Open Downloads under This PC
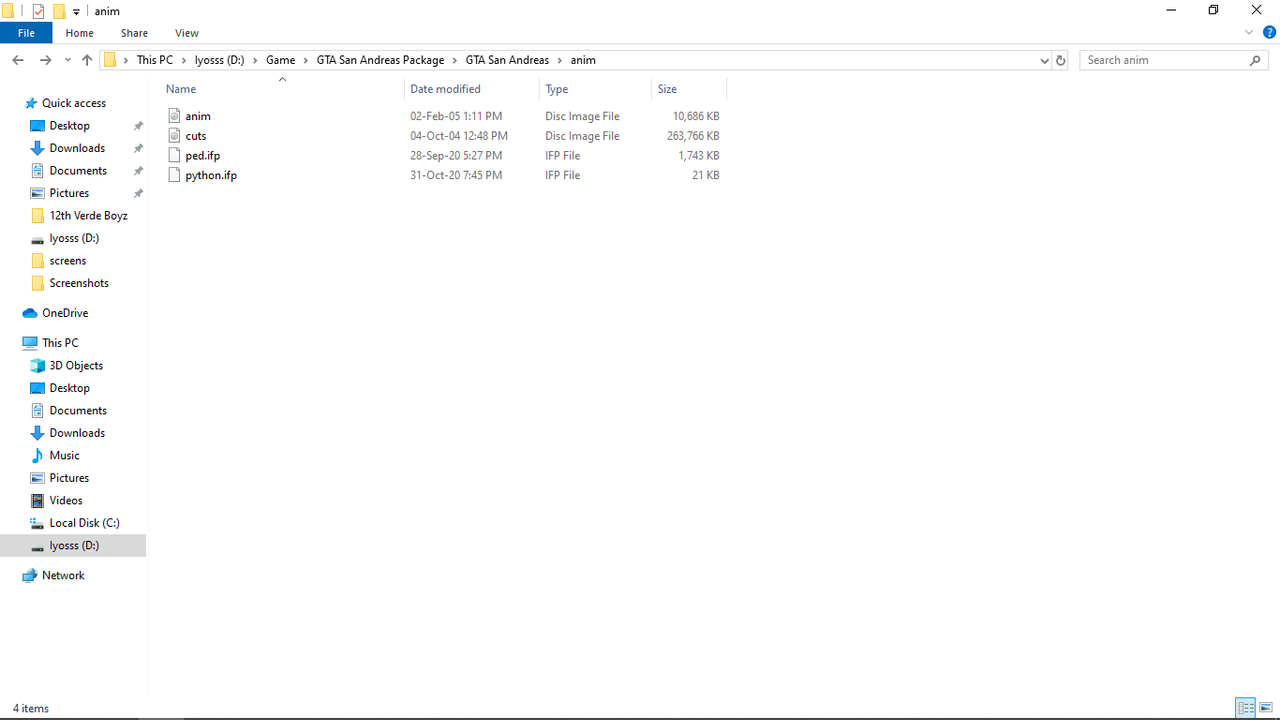This screenshot has height=720, width=1280. 77,433
